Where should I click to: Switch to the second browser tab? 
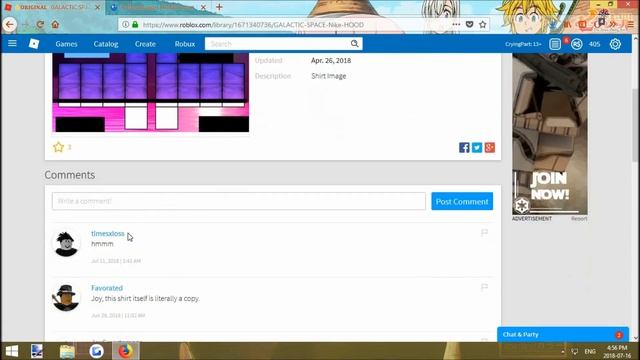tap(158, 7)
